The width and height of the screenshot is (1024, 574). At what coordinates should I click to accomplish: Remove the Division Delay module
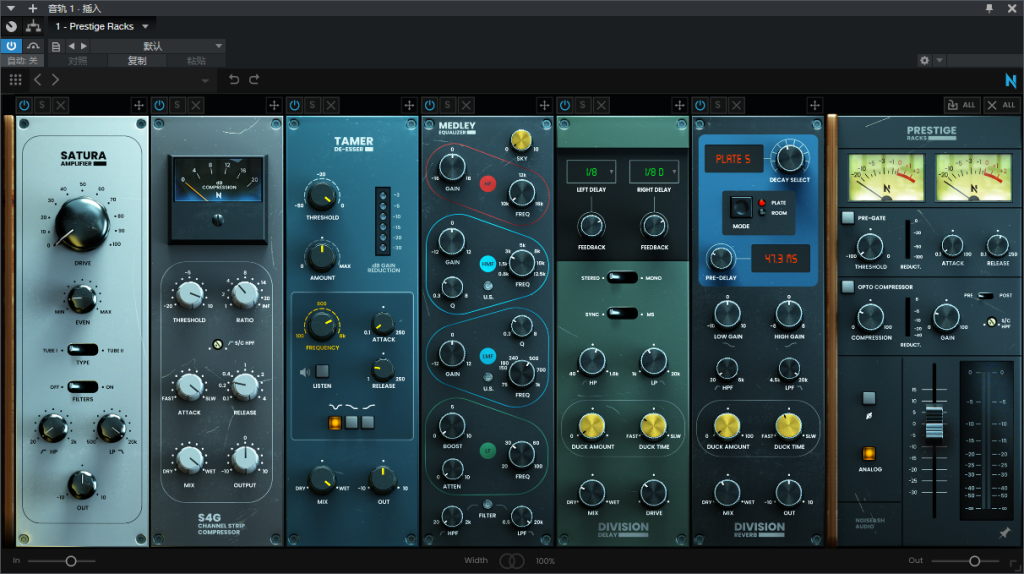tap(601, 105)
